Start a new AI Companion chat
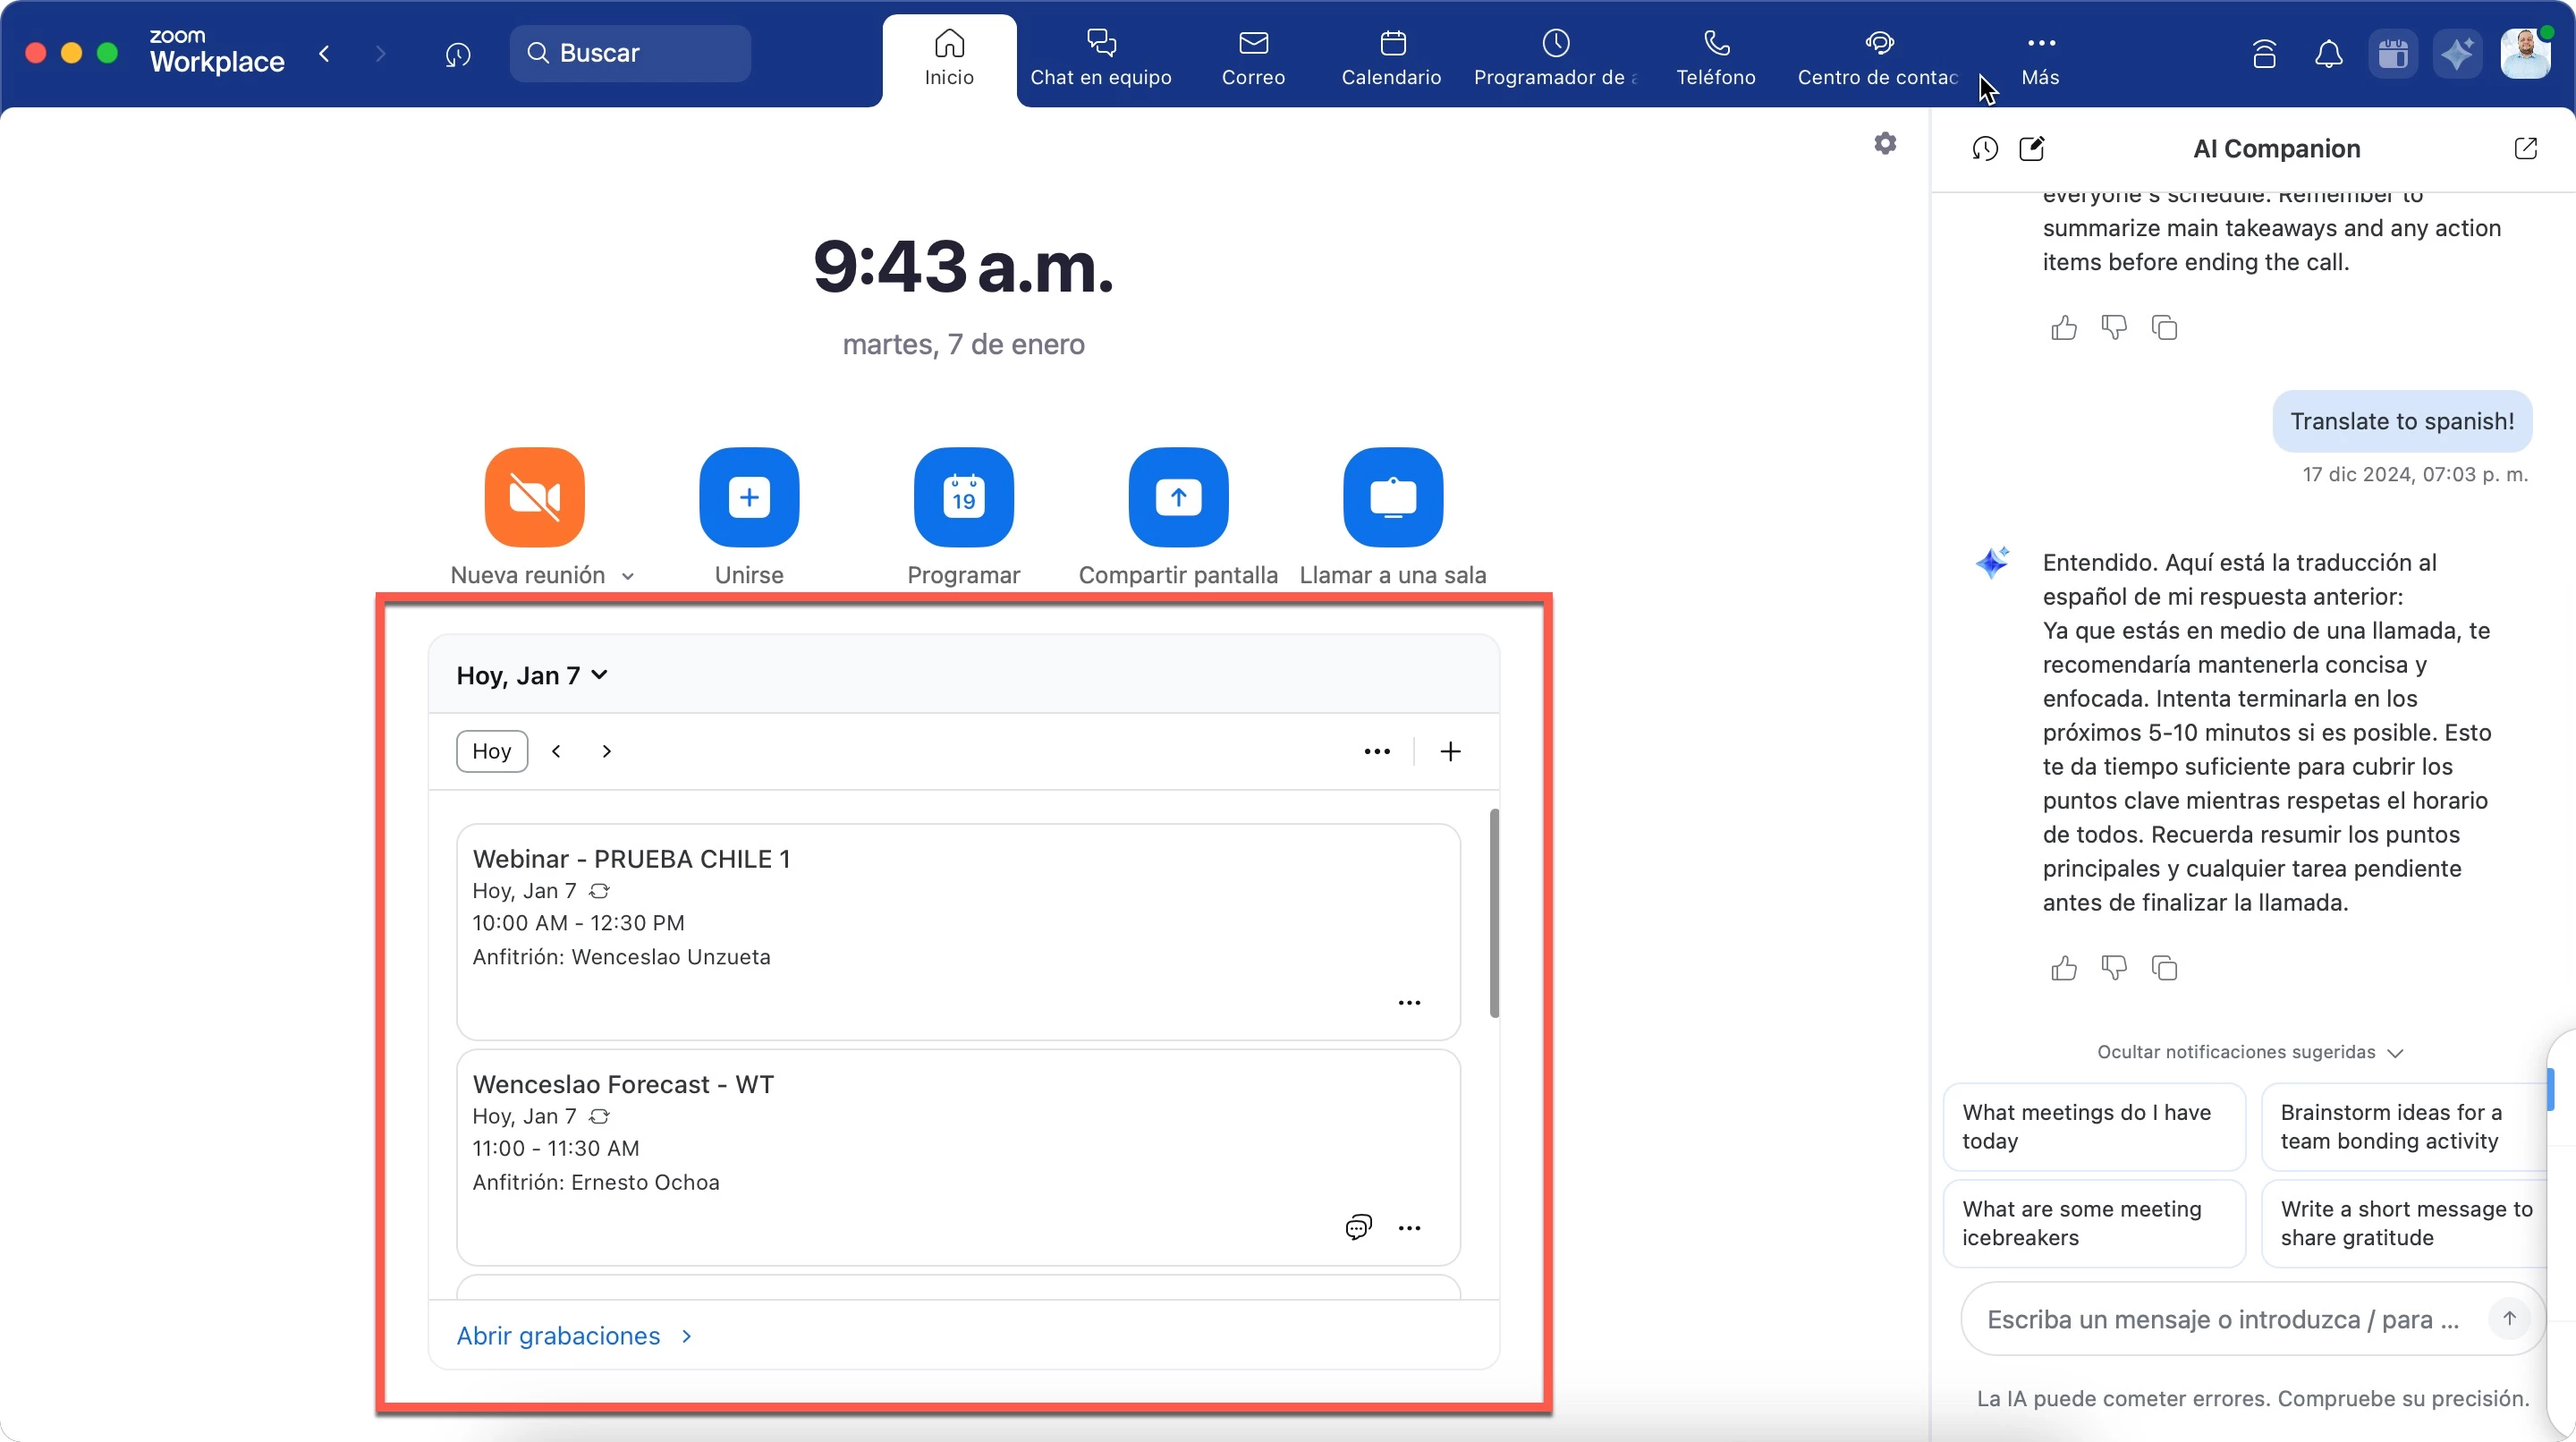Image resolution: width=2576 pixels, height=1442 pixels. tap(2032, 149)
